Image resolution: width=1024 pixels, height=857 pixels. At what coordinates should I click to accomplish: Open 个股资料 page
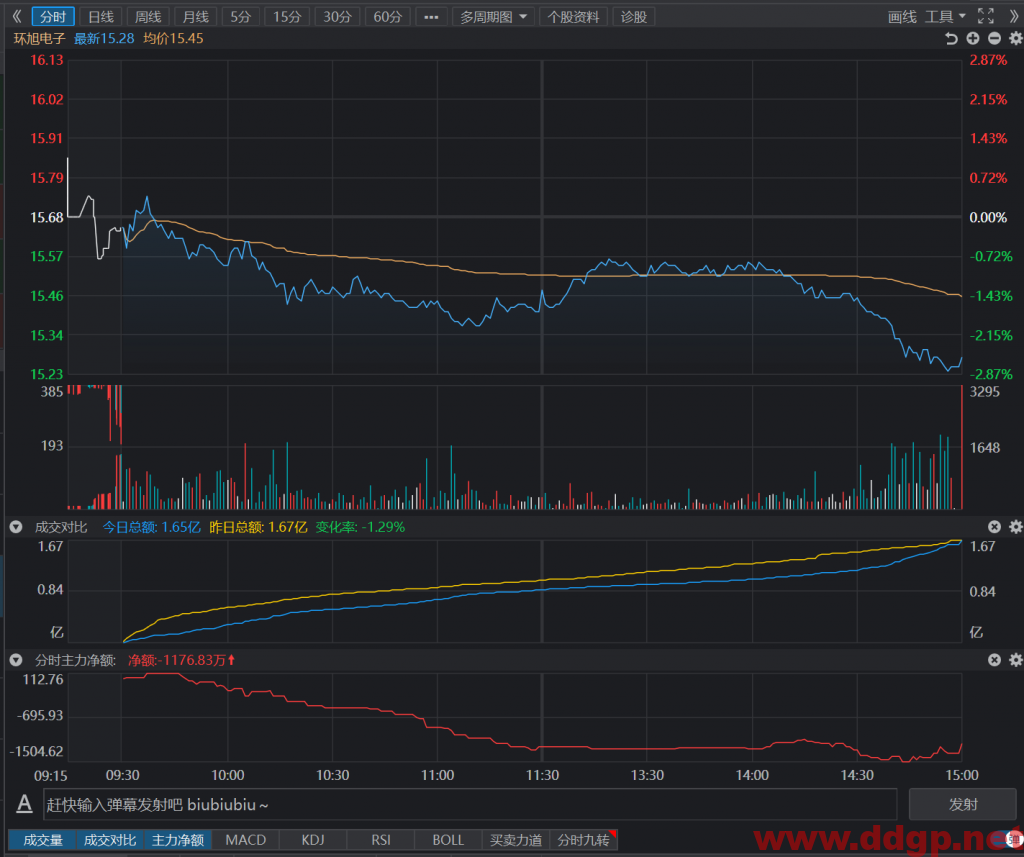573,17
